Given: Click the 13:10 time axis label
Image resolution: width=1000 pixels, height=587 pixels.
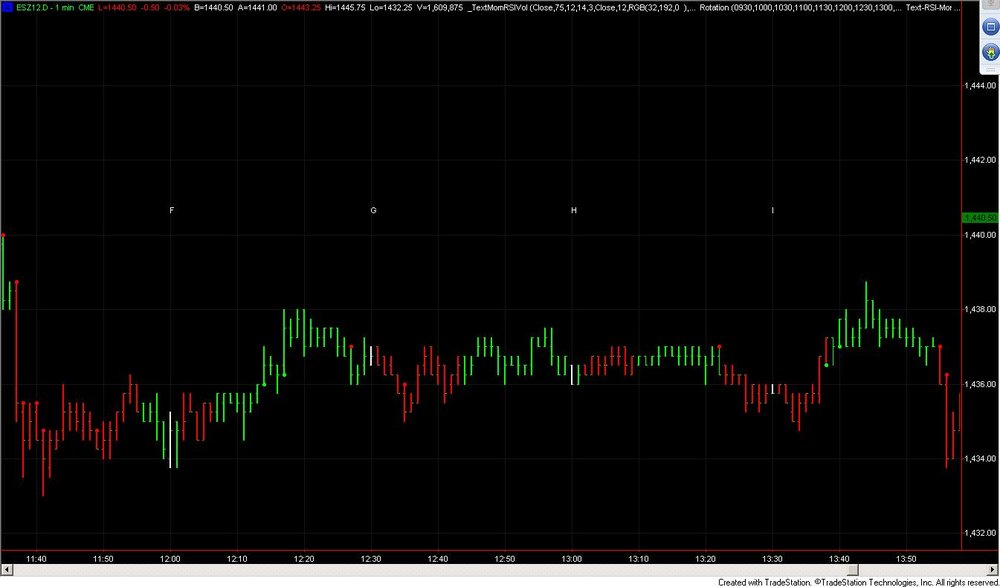Looking at the screenshot, I should (x=638, y=559).
